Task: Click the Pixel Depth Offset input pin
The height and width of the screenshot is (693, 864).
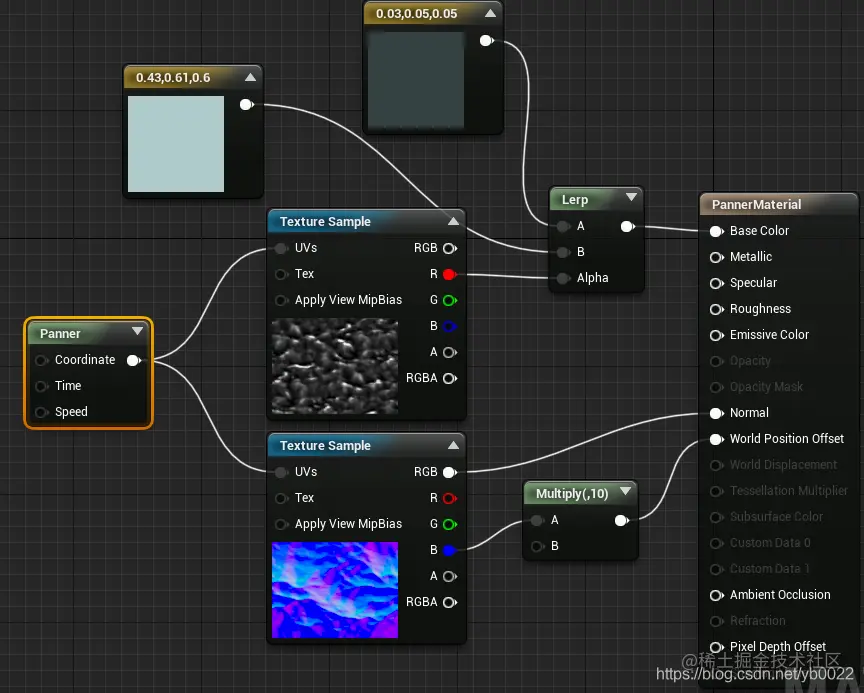Action: pyautogui.click(x=716, y=647)
